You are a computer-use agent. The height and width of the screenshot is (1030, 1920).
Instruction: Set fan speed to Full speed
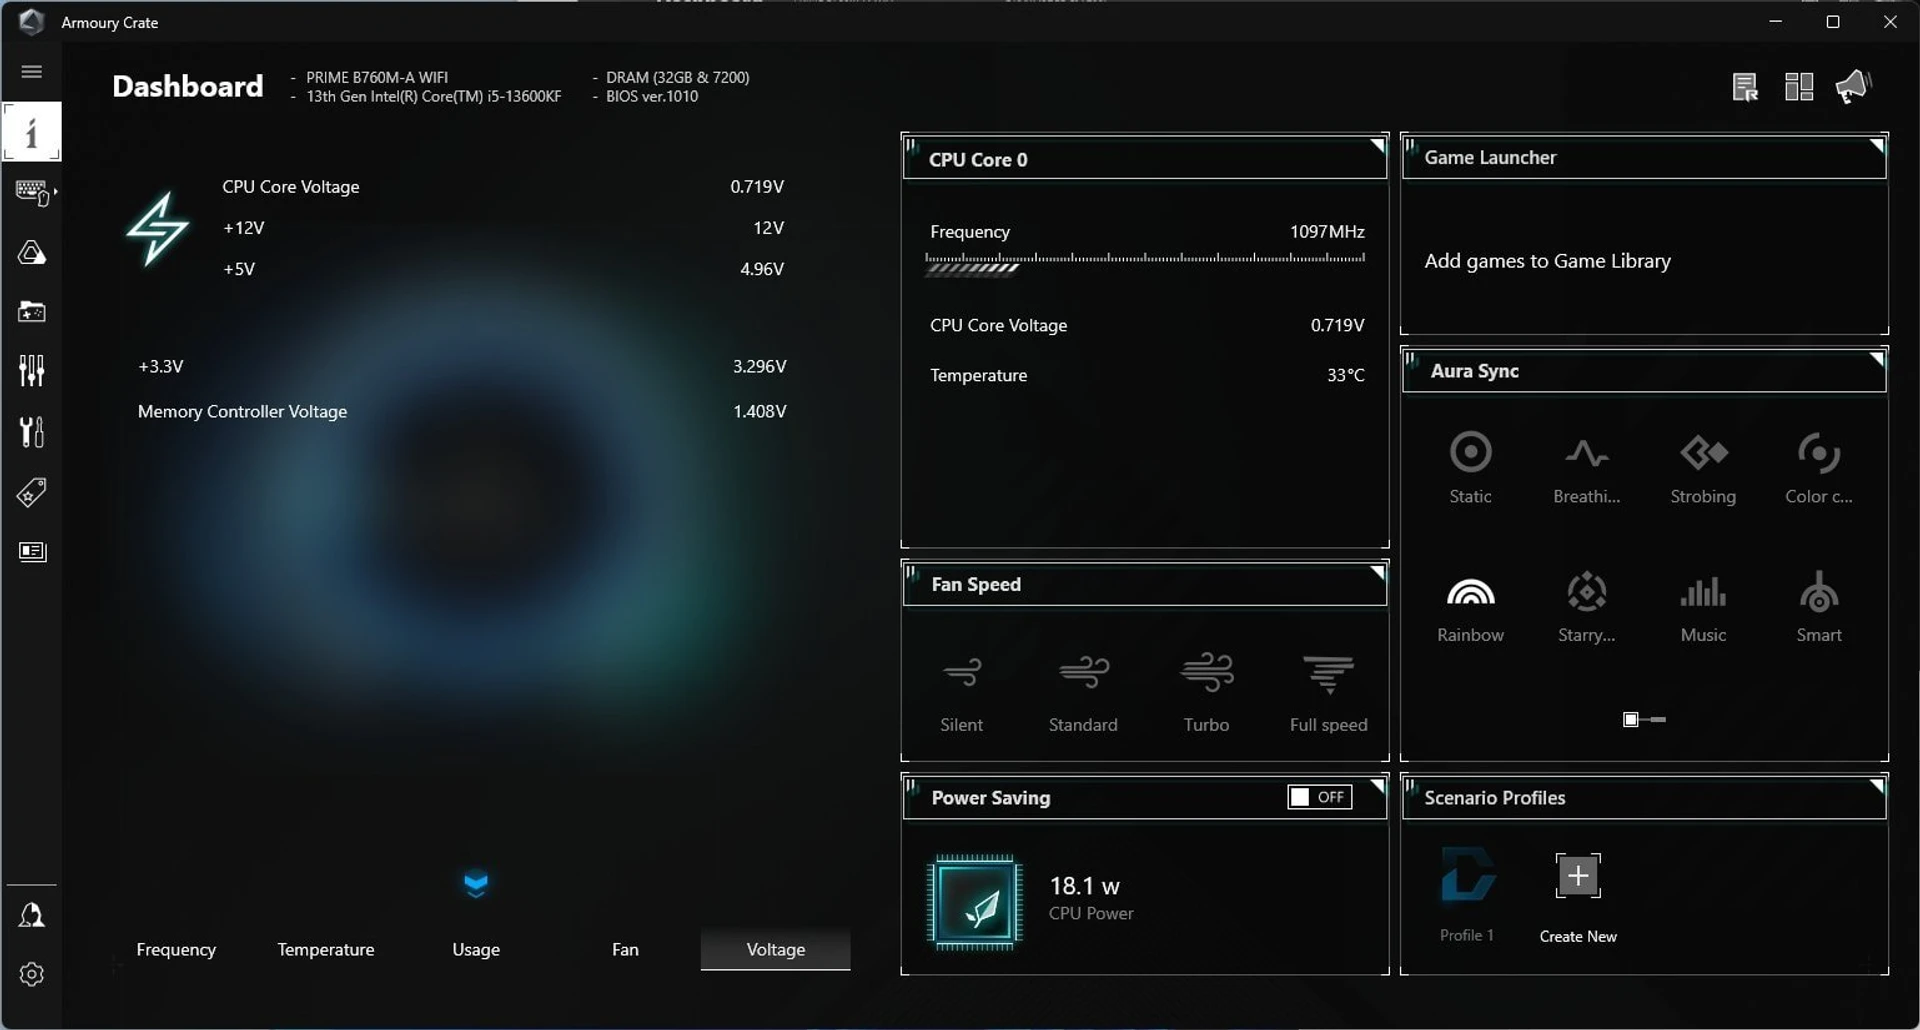[1328, 693]
